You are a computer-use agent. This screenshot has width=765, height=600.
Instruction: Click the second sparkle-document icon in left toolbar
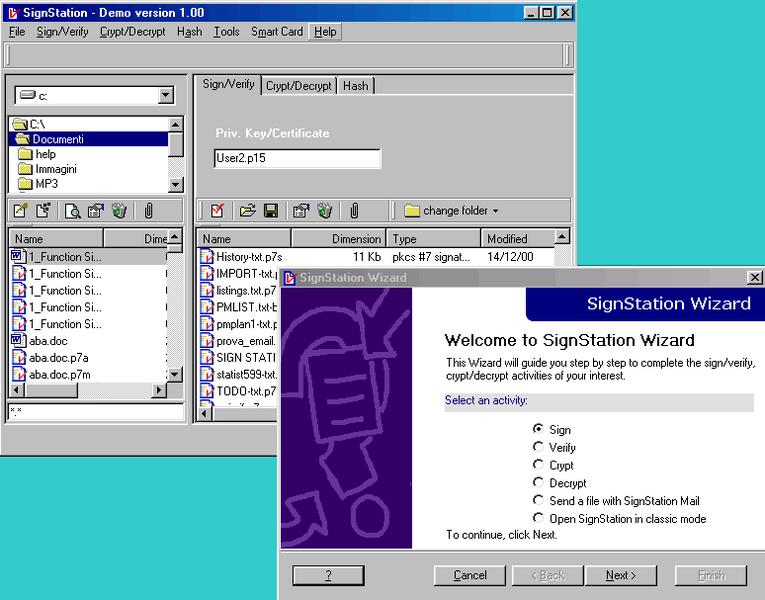[43, 211]
